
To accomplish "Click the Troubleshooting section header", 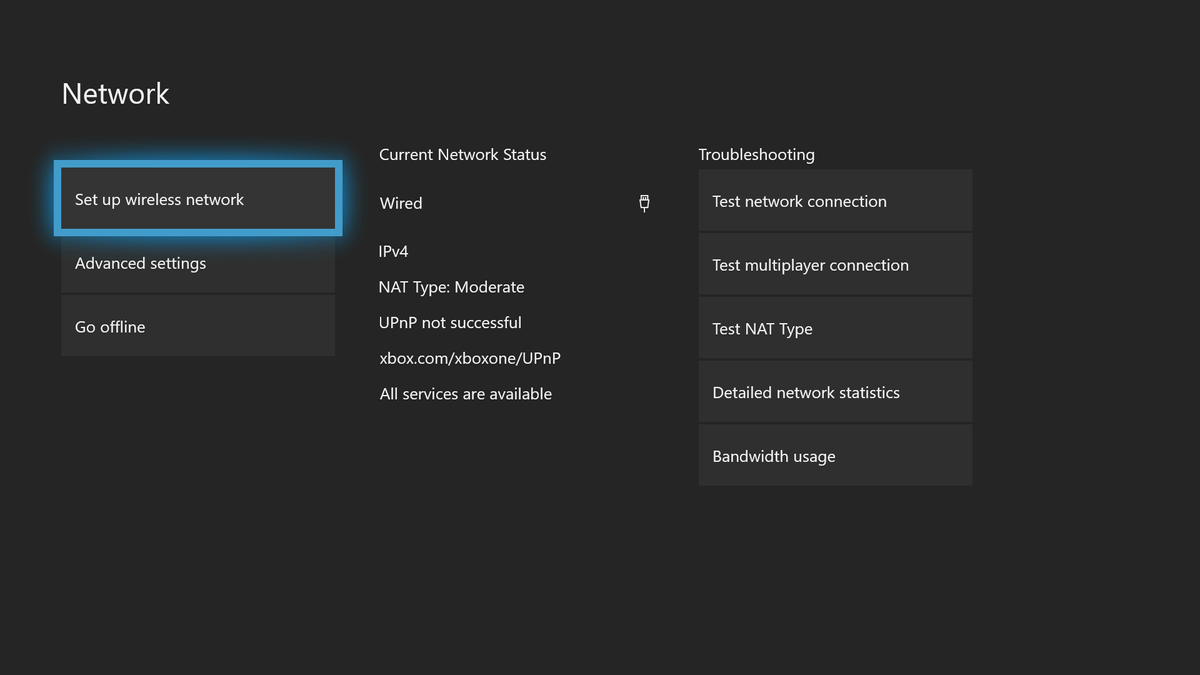I will (x=756, y=154).
